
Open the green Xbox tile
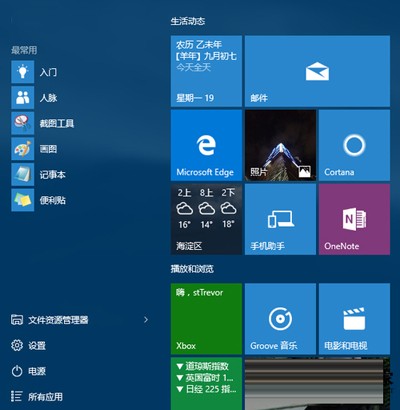pos(206,319)
